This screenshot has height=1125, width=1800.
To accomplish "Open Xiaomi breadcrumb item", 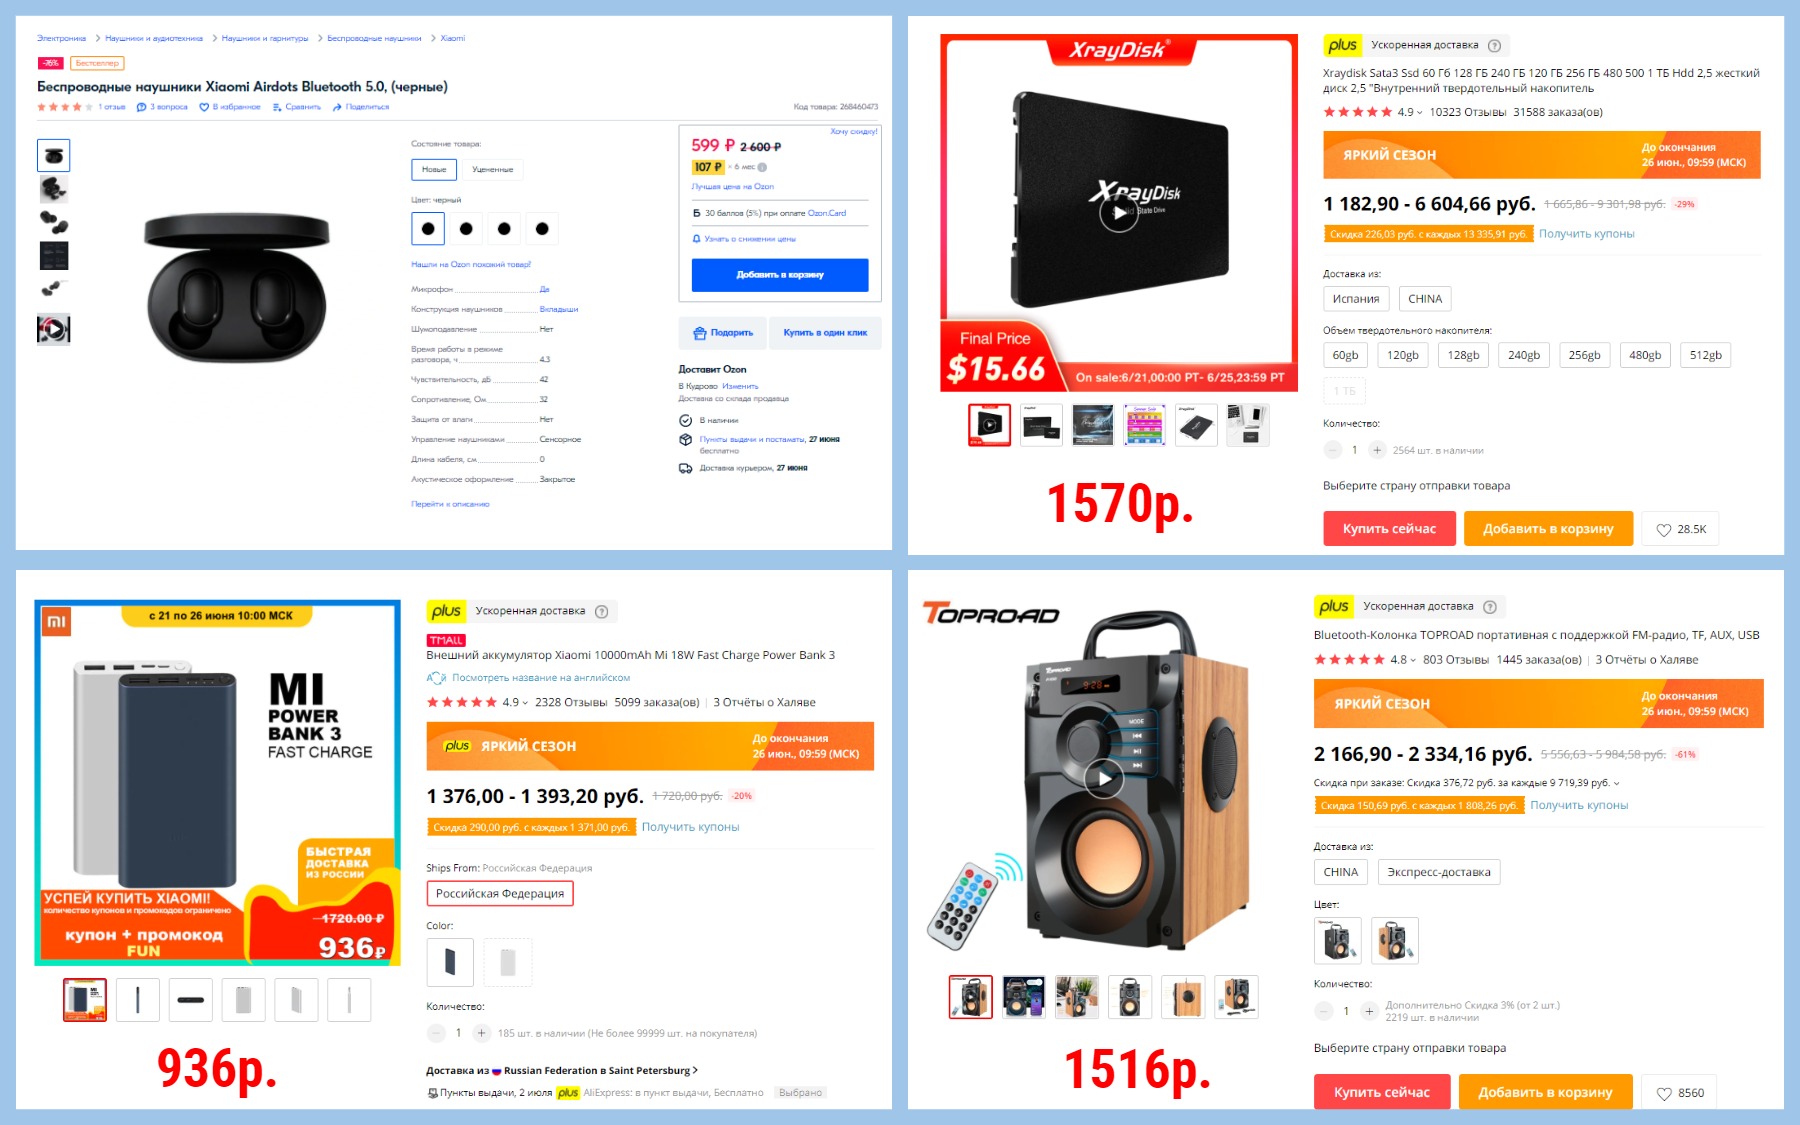I will pos(453,38).
